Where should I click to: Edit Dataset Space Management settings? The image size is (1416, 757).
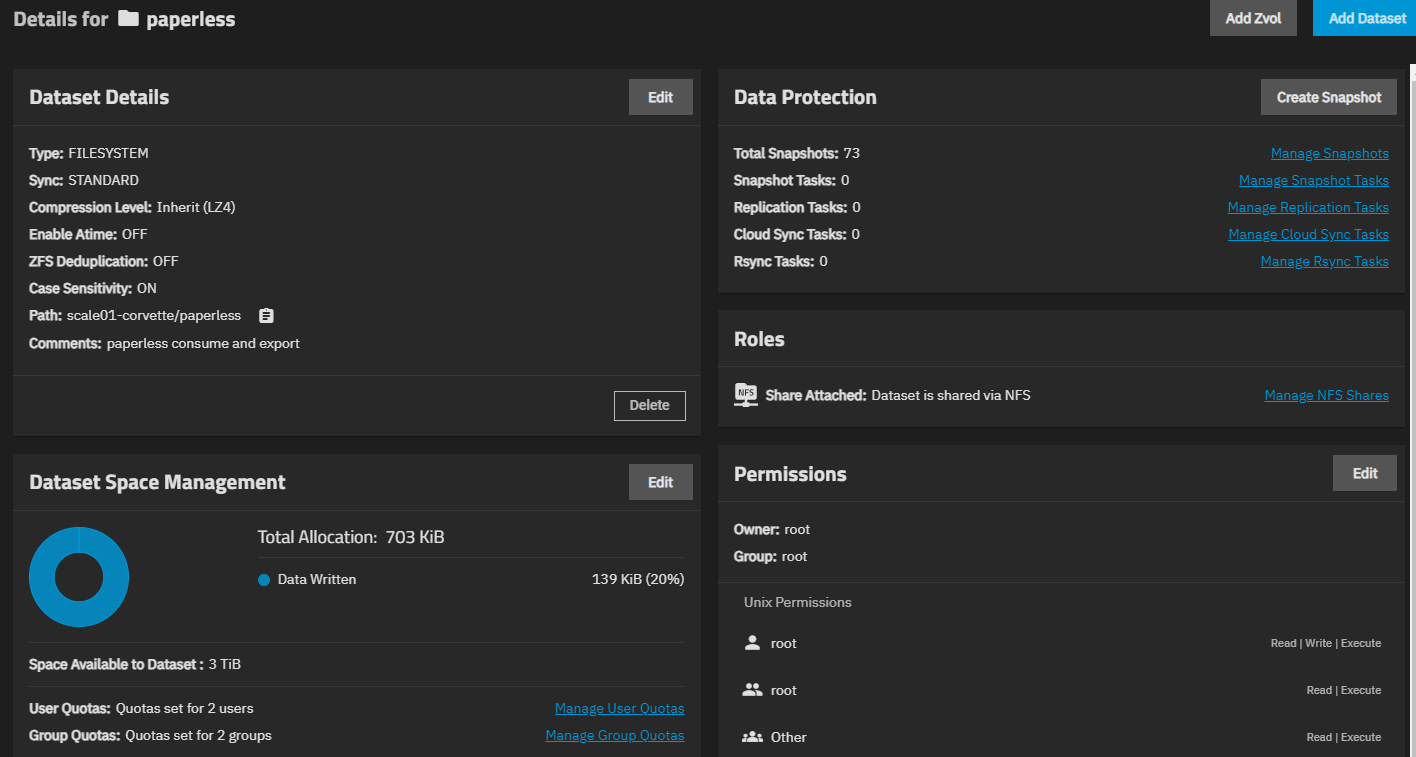pos(660,482)
